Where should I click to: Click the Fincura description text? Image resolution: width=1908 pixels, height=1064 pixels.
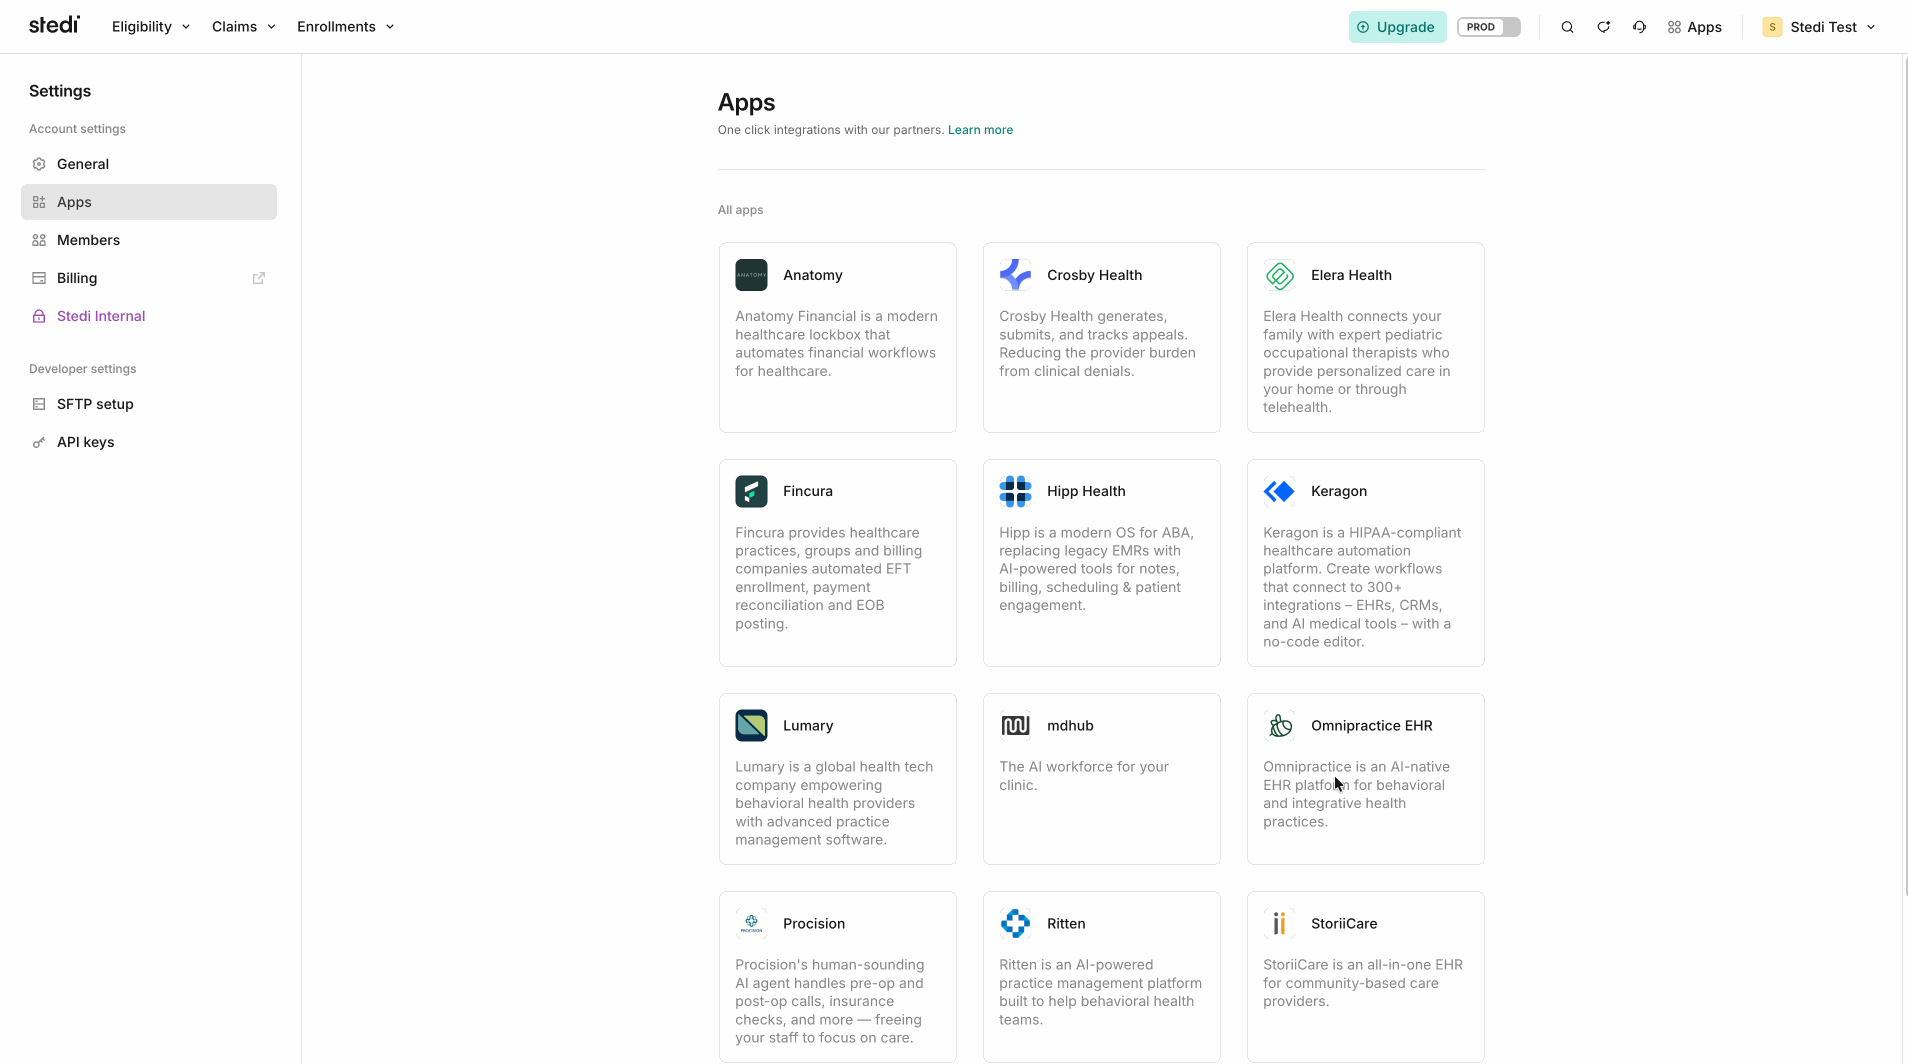(x=830, y=578)
